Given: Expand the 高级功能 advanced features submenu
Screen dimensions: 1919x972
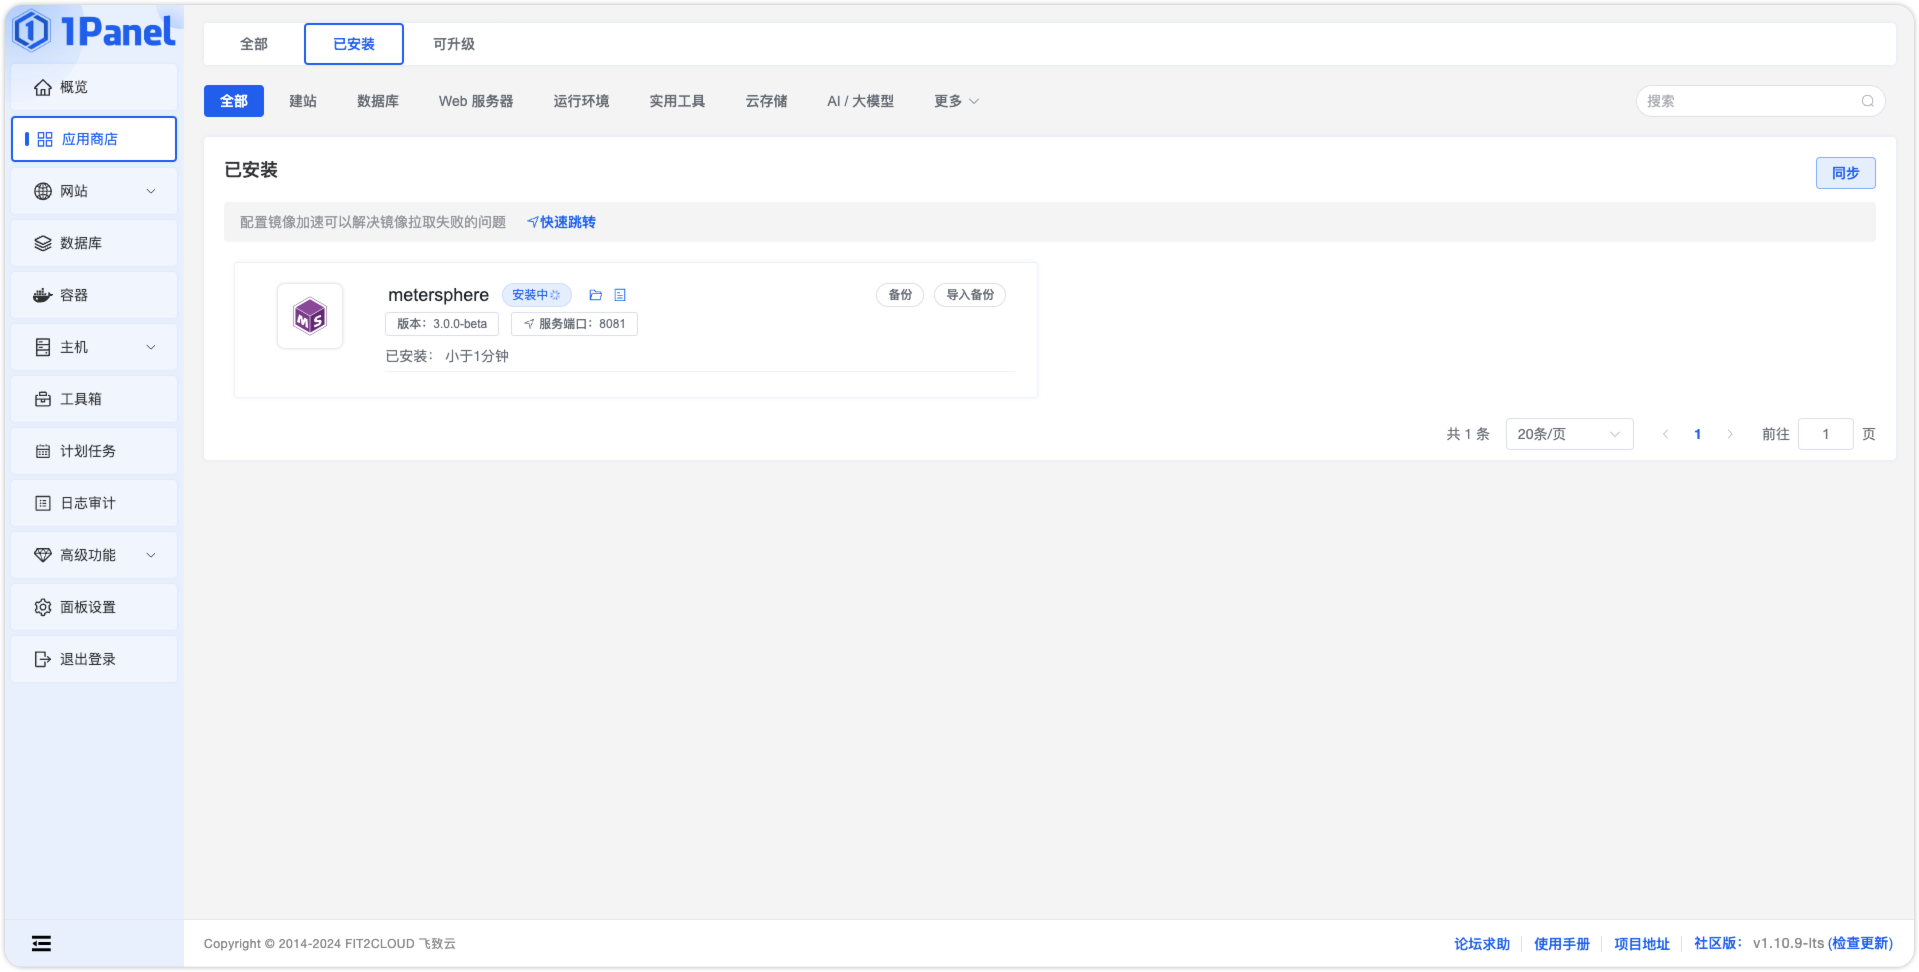Looking at the screenshot, I should point(94,555).
